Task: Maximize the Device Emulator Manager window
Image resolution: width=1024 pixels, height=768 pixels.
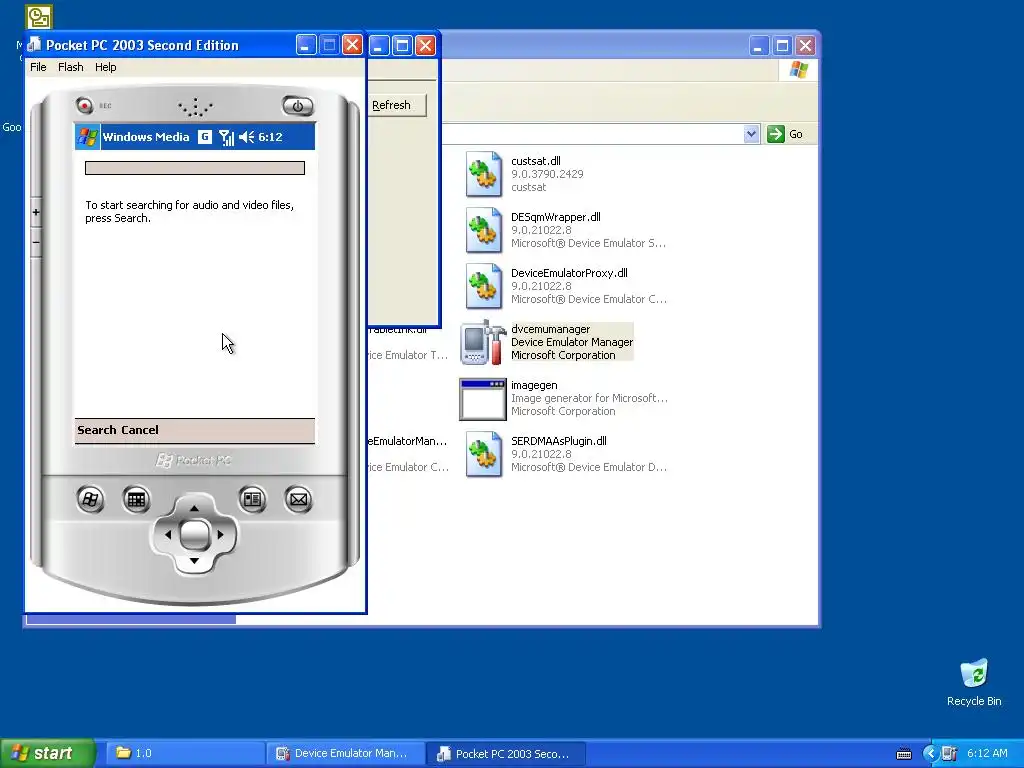Action: click(x=402, y=45)
